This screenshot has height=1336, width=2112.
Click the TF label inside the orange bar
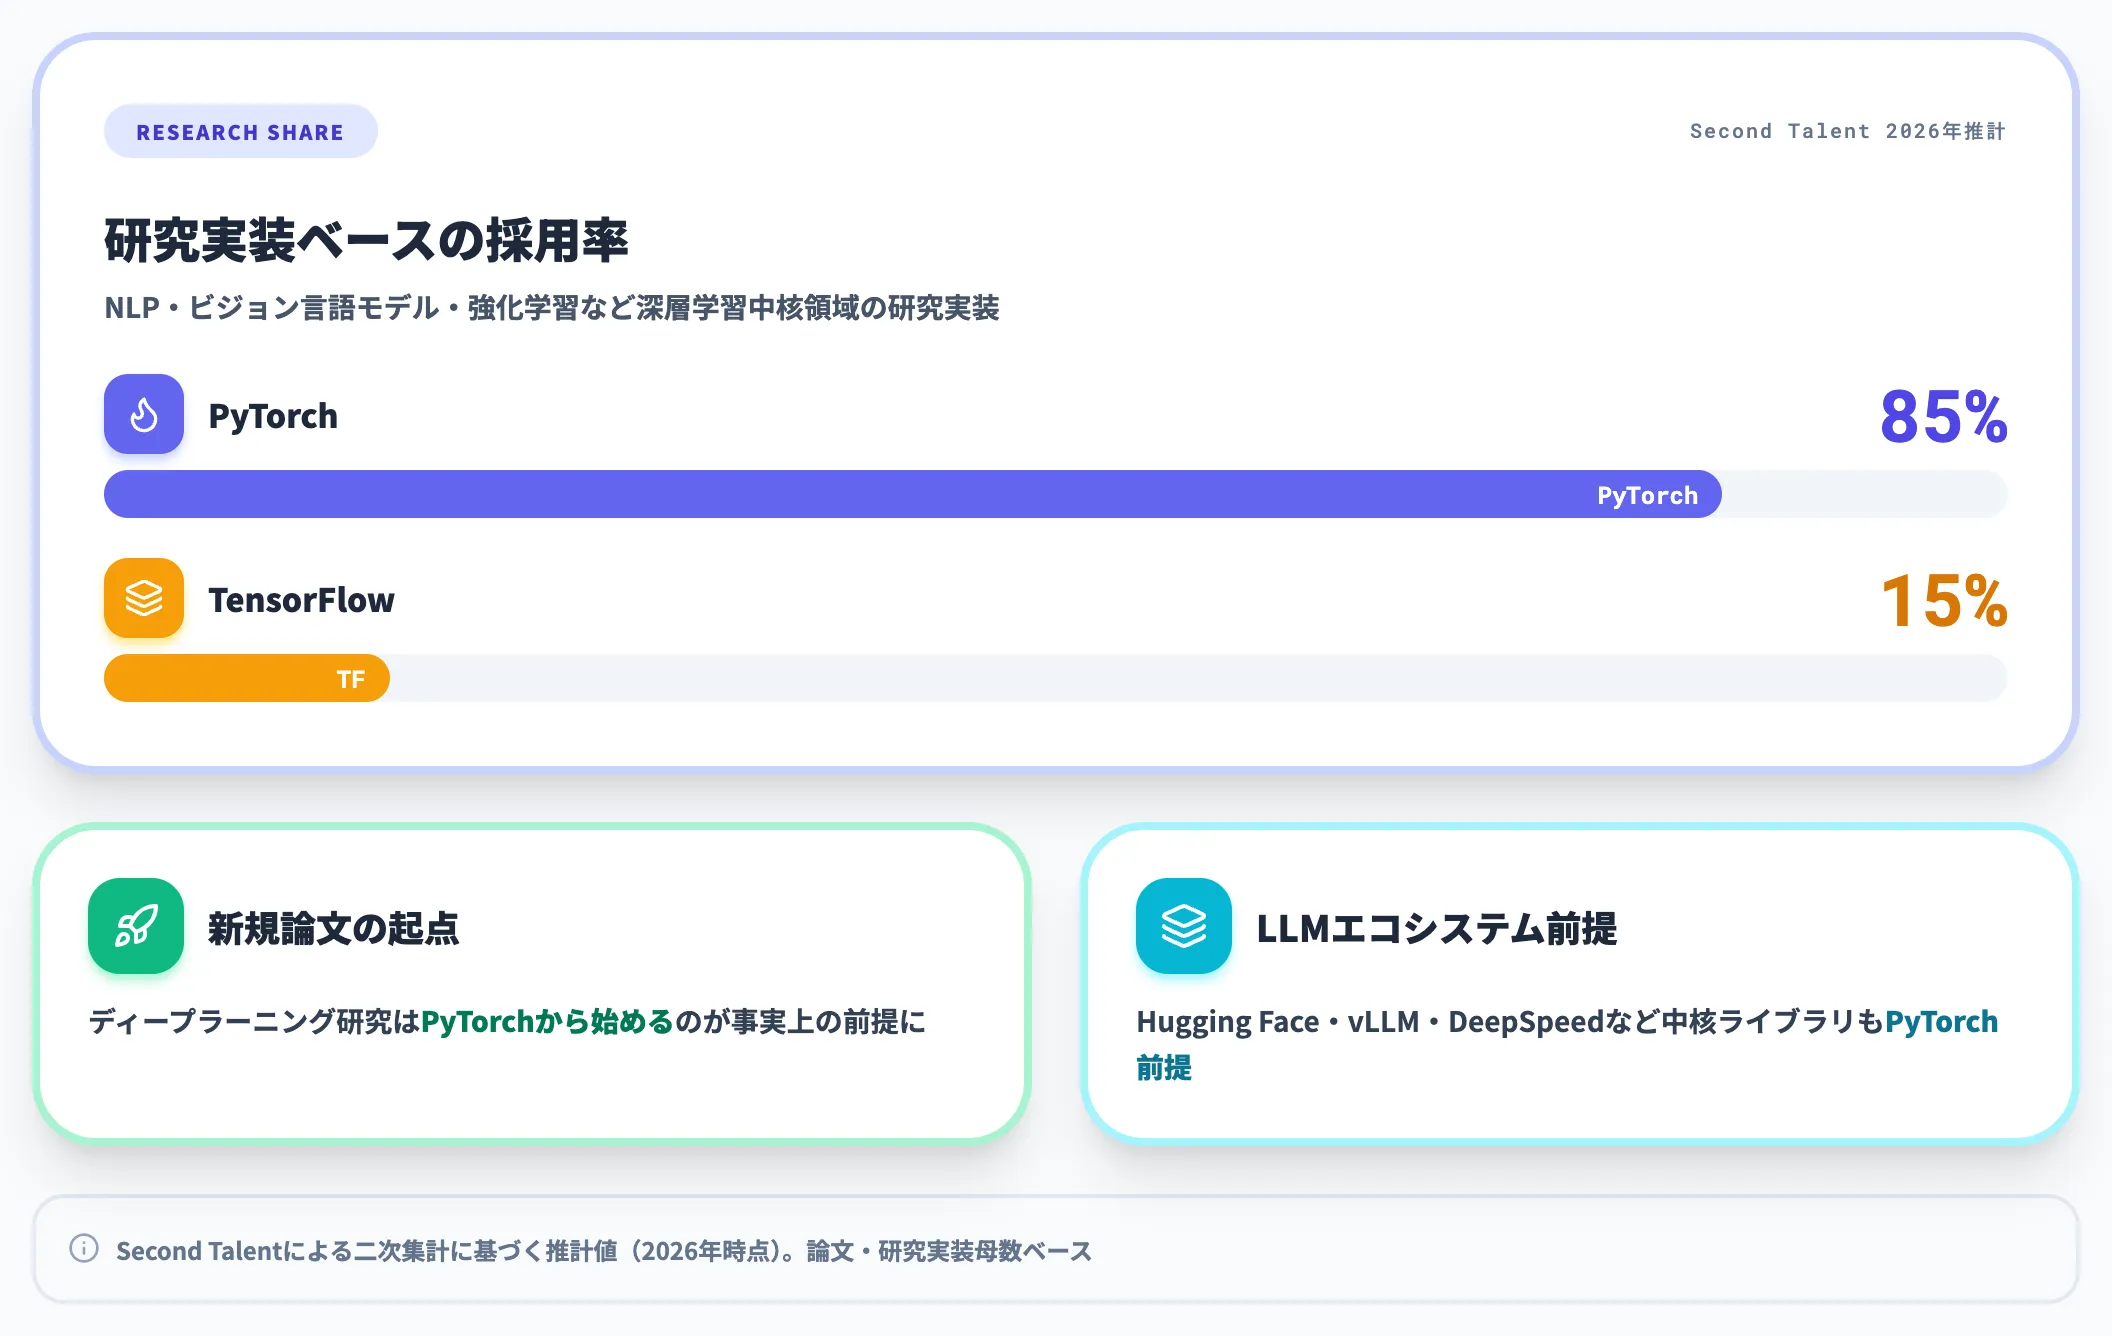tap(350, 679)
